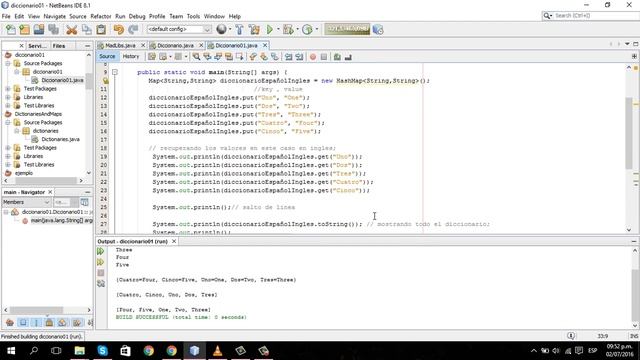Run the project with green play icon
Image resolution: width=640 pixels, height=360 pixels.
pyautogui.click(x=269, y=29)
